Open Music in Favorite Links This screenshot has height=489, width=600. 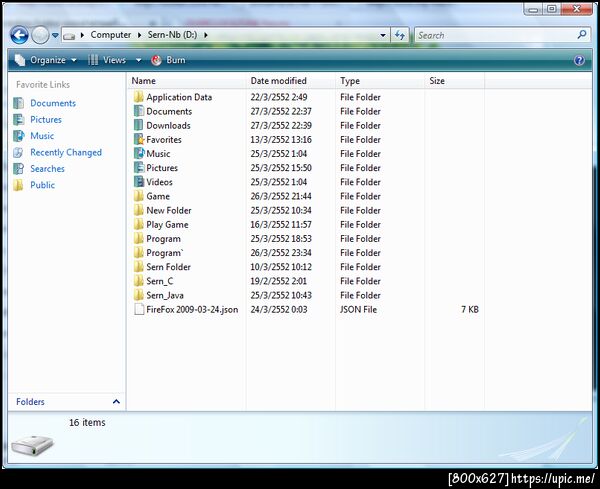pos(42,136)
